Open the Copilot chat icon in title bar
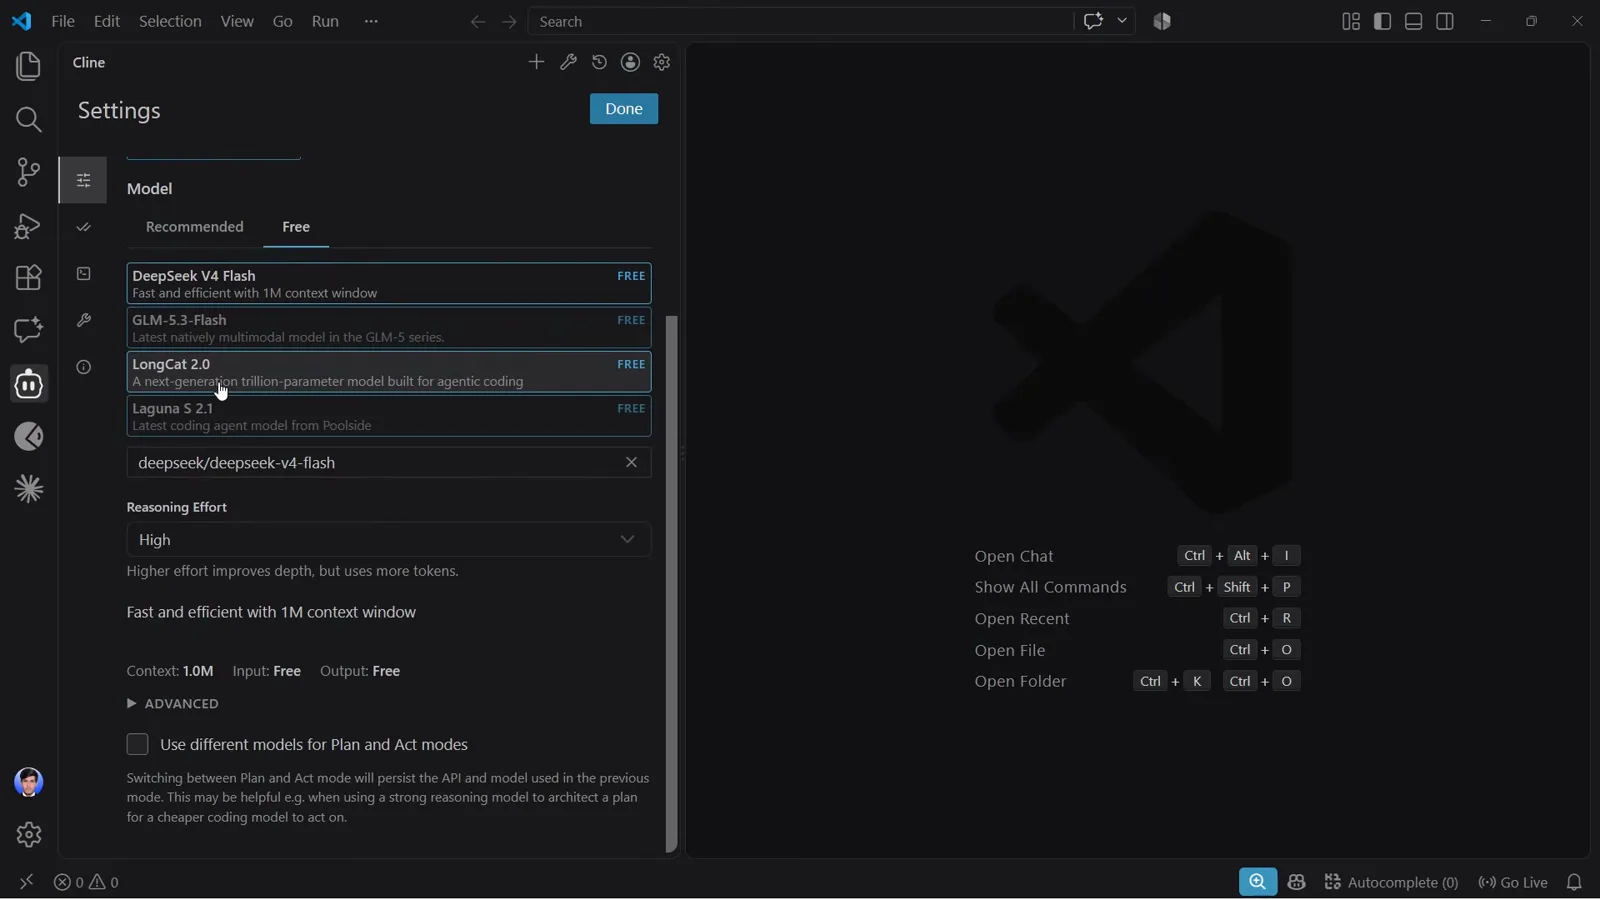The image size is (1600, 900). coord(1093,21)
